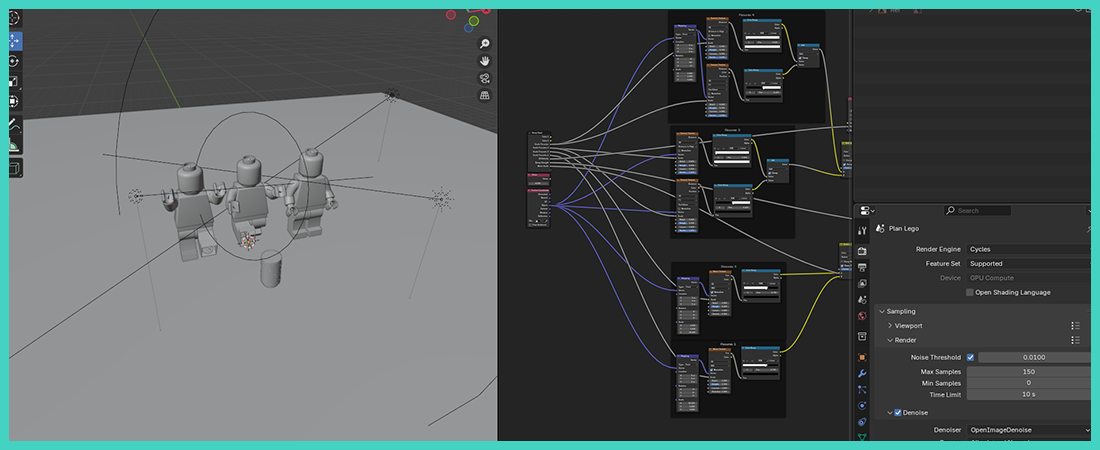Open the Render properties tab
Image resolution: width=1100 pixels, height=450 pixels.
(862, 251)
